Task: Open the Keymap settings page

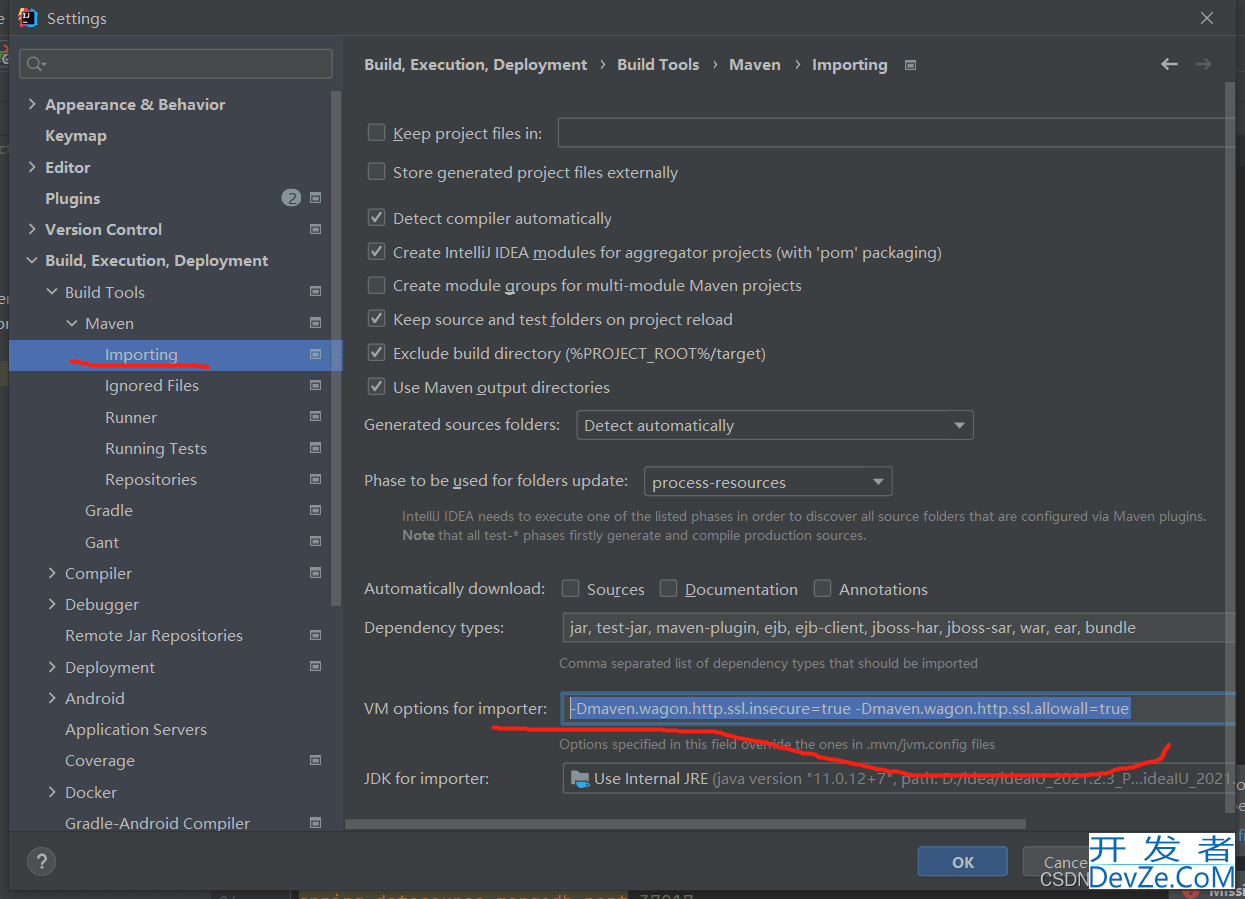Action: [76, 135]
